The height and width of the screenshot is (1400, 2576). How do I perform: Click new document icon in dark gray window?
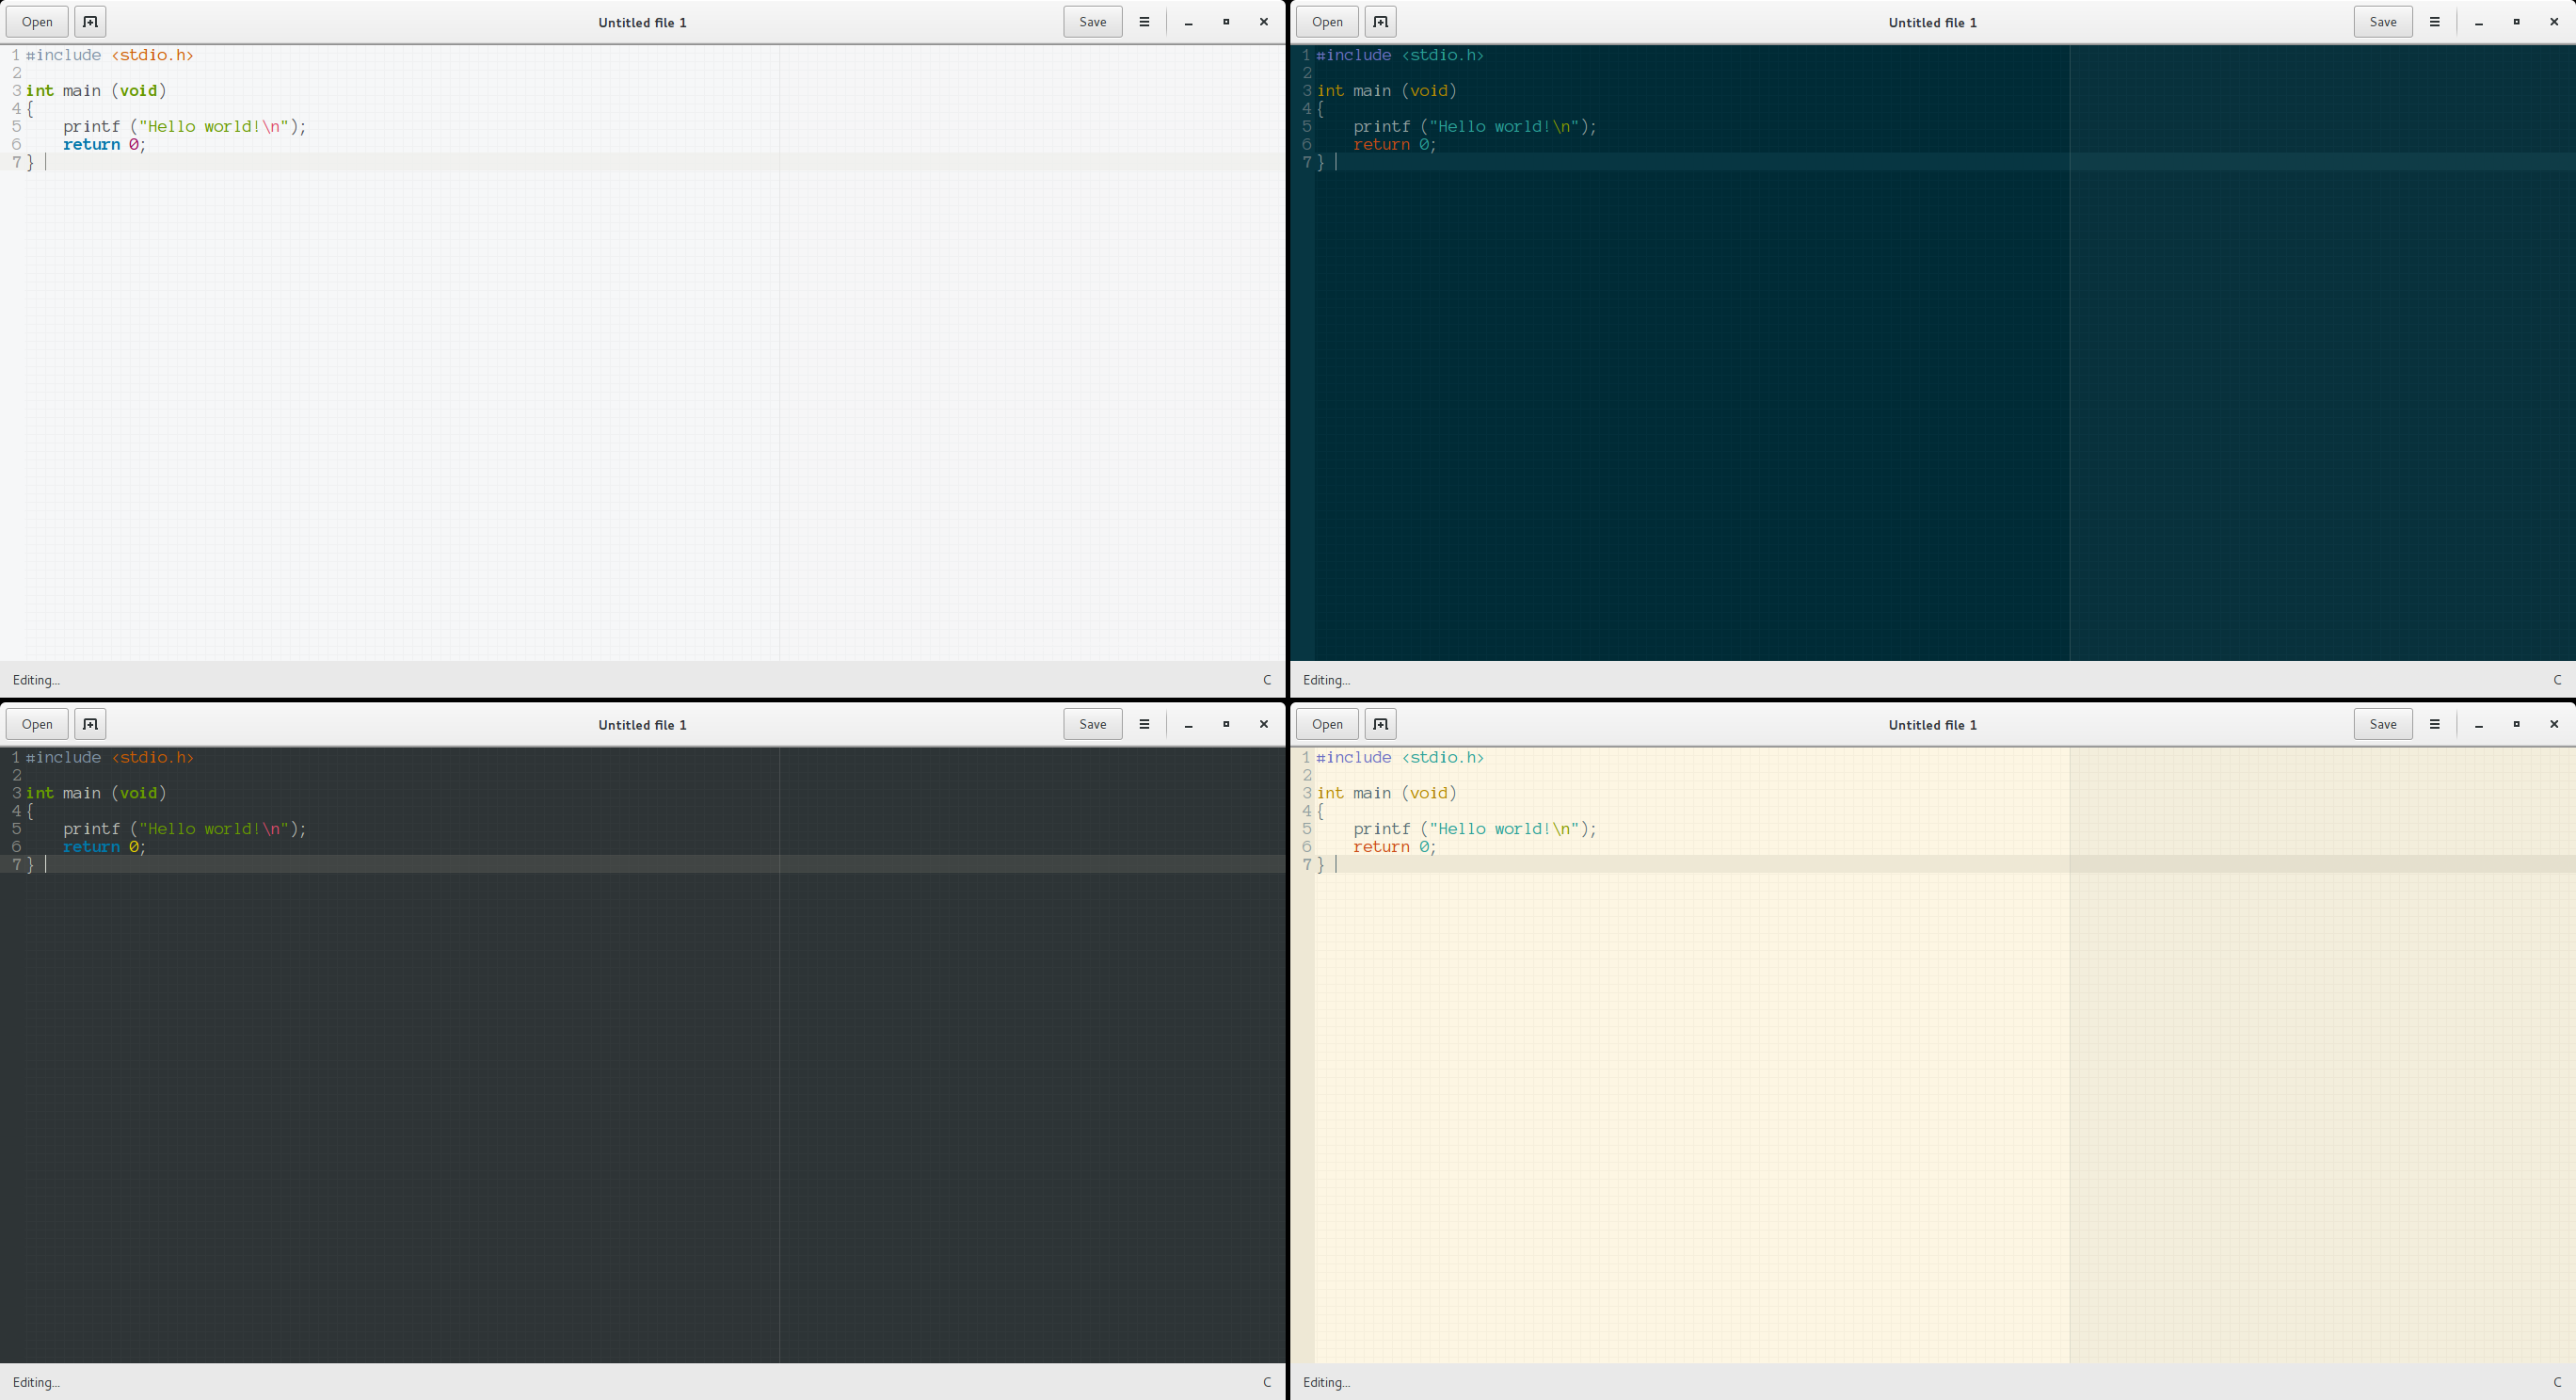(x=90, y=724)
